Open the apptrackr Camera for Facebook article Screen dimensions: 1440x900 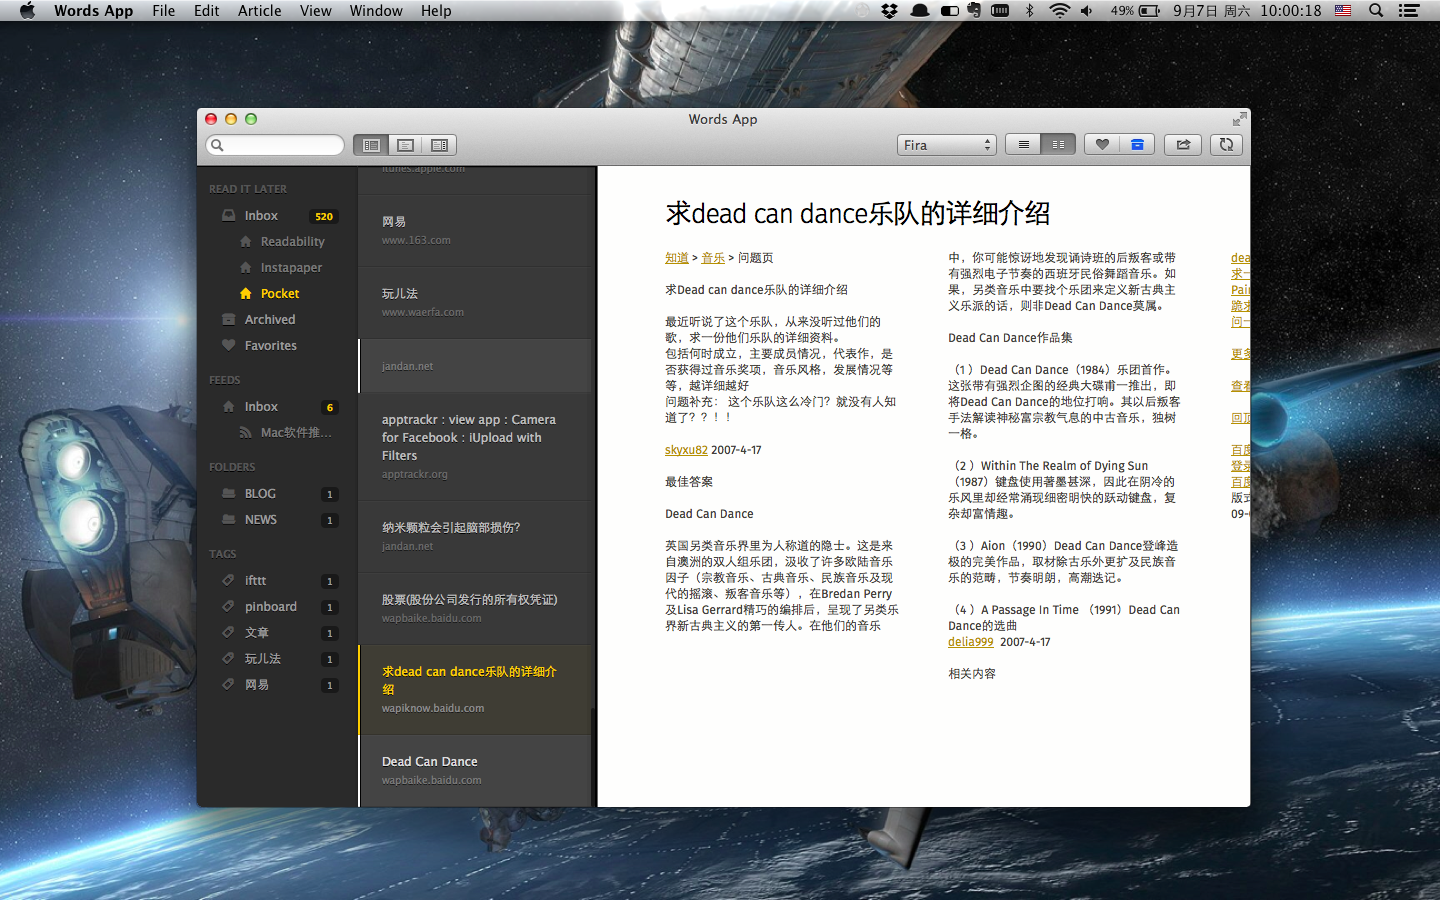tap(475, 447)
